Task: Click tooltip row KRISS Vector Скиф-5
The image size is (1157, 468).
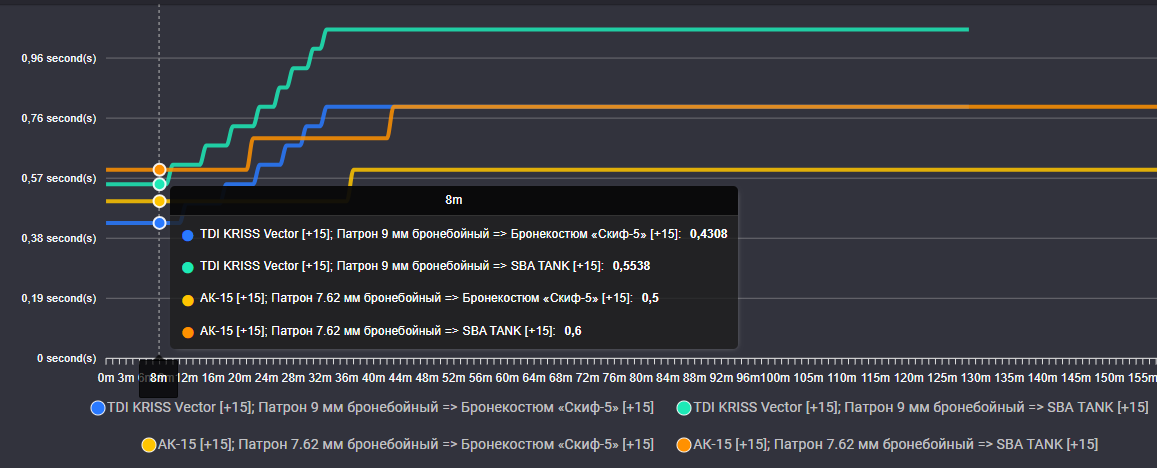Action: pos(454,234)
